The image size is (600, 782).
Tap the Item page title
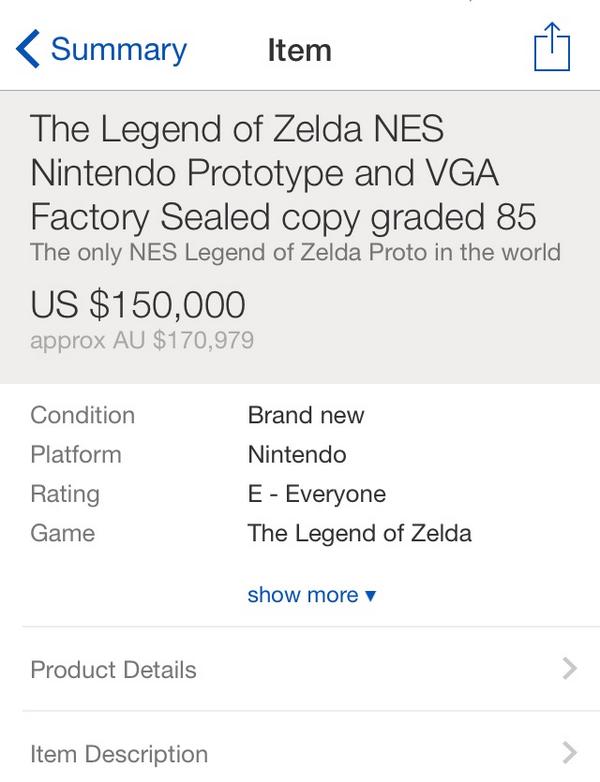[x=299, y=50]
